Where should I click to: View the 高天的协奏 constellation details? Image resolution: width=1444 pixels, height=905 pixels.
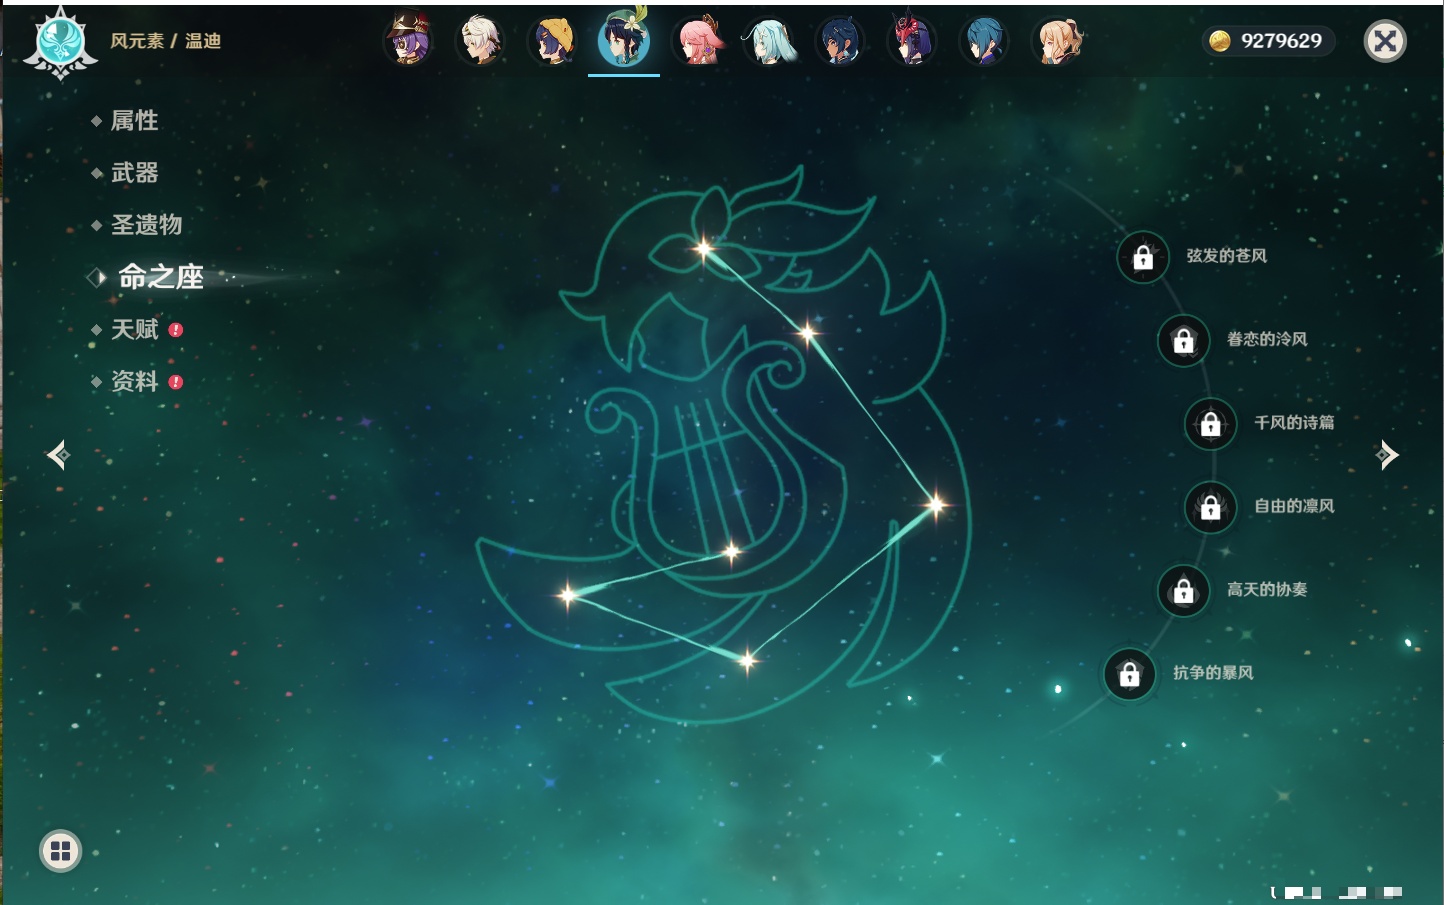point(1266,590)
